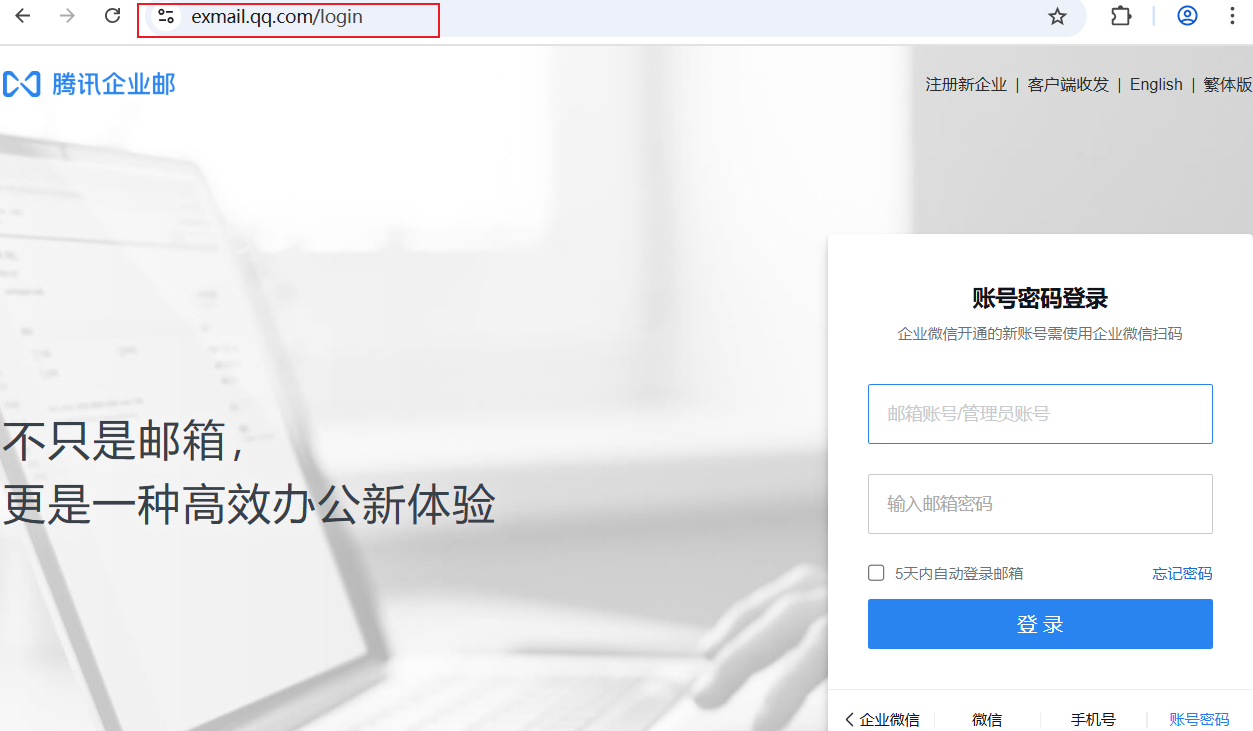Click the 注册新企业 link
Viewport: 1253px width, 731px height.
[x=965, y=84]
